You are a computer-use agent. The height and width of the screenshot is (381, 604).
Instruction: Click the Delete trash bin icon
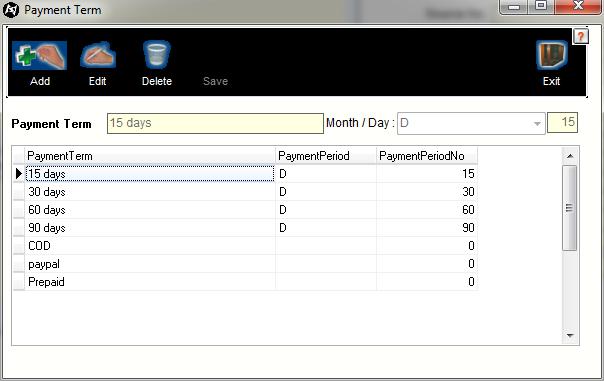157,55
